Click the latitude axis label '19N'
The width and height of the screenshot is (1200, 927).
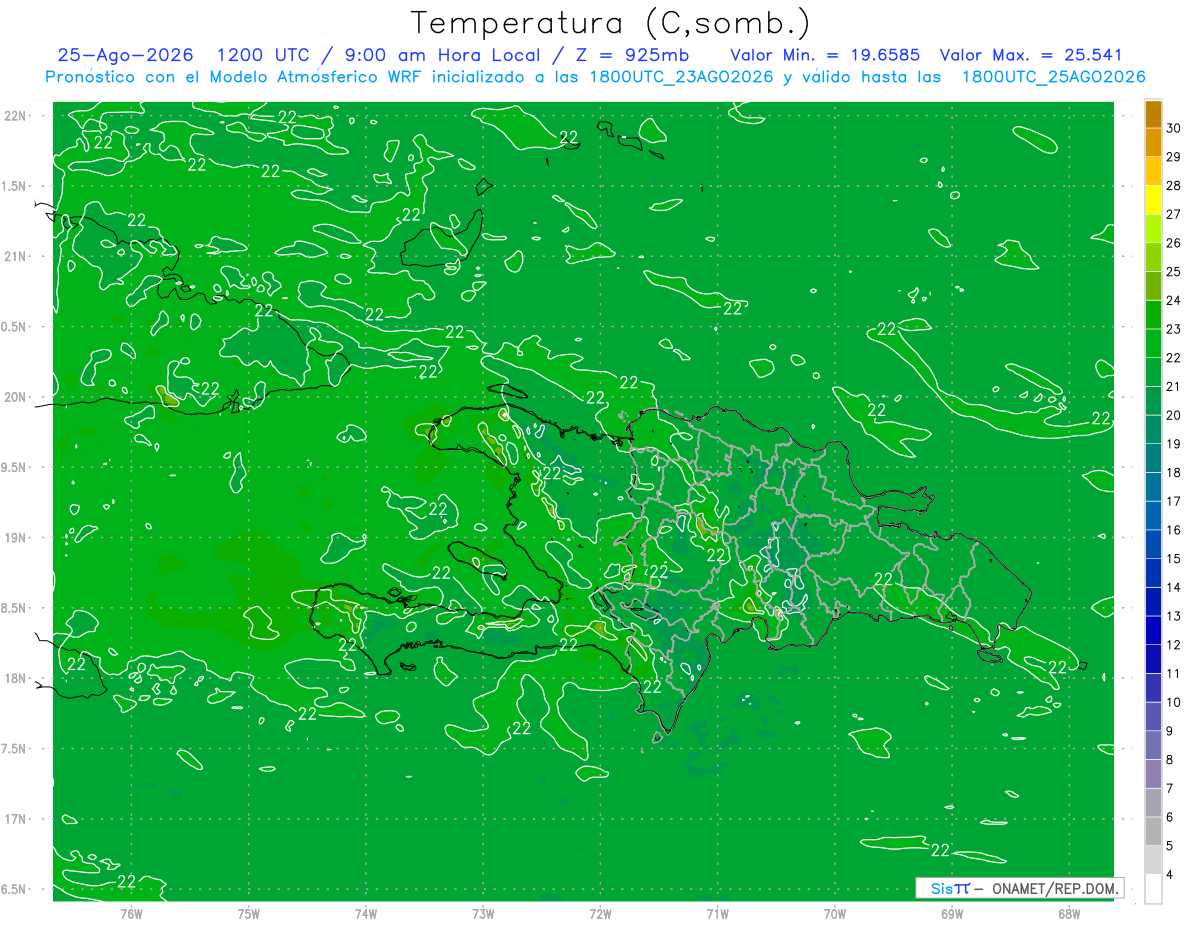[x=16, y=538]
